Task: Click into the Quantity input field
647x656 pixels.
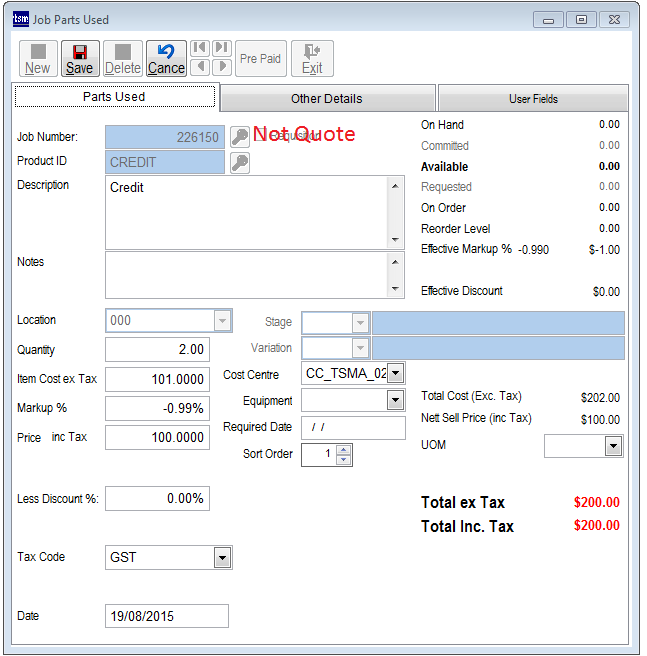Action: point(157,350)
